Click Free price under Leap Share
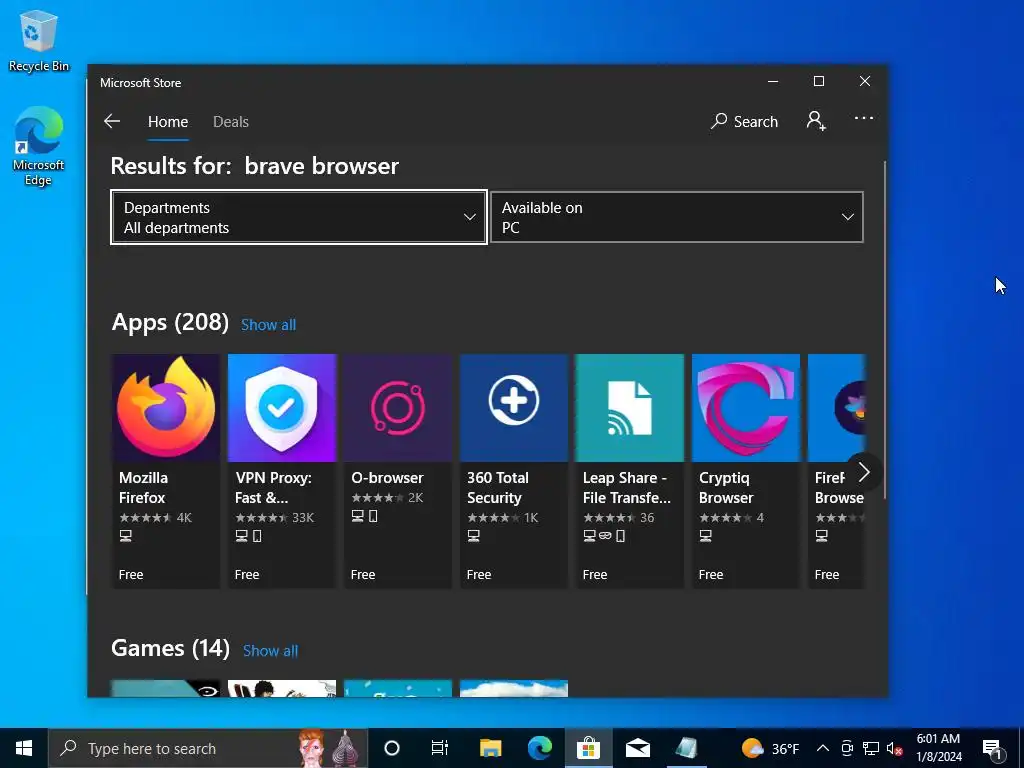This screenshot has height=768, width=1024. pyautogui.click(x=595, y=575)
